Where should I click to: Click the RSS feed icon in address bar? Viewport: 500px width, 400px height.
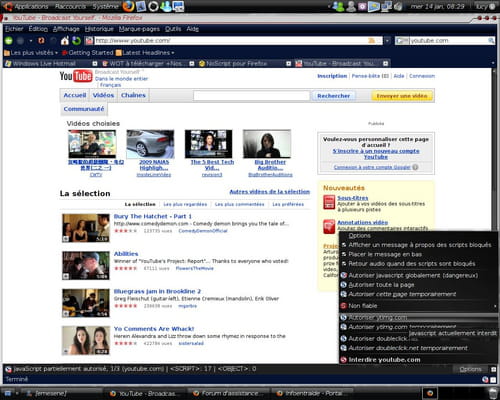[x=371, y=41]
